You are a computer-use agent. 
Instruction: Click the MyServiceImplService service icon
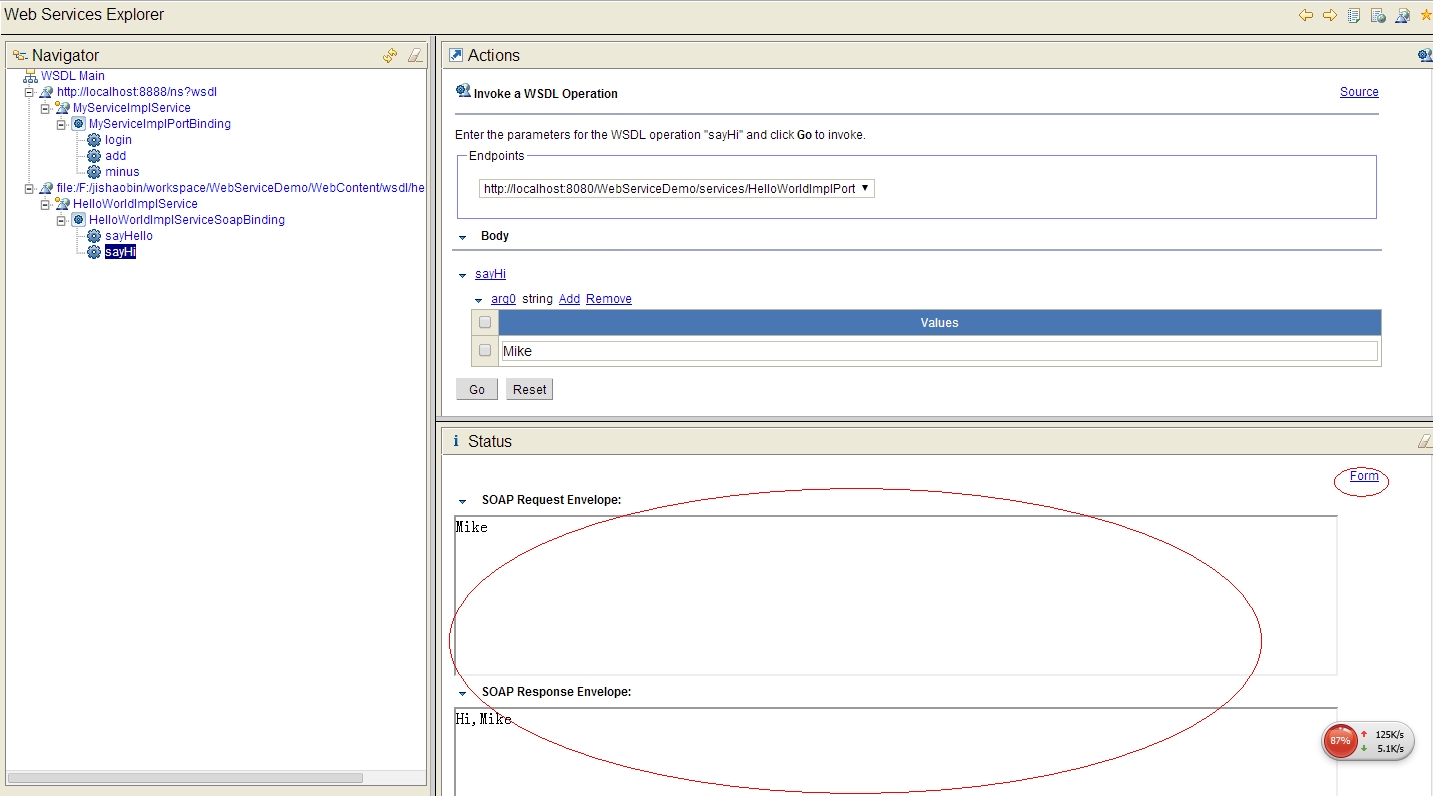(62, 108)
